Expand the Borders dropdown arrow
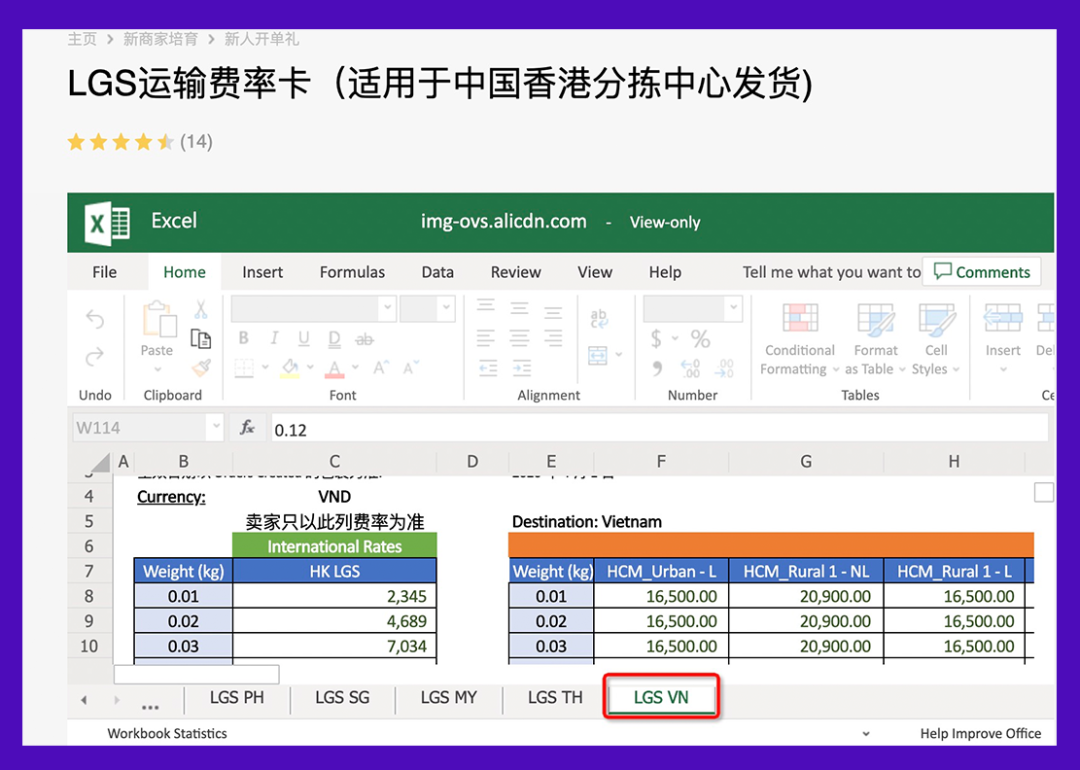 (265, 368)
